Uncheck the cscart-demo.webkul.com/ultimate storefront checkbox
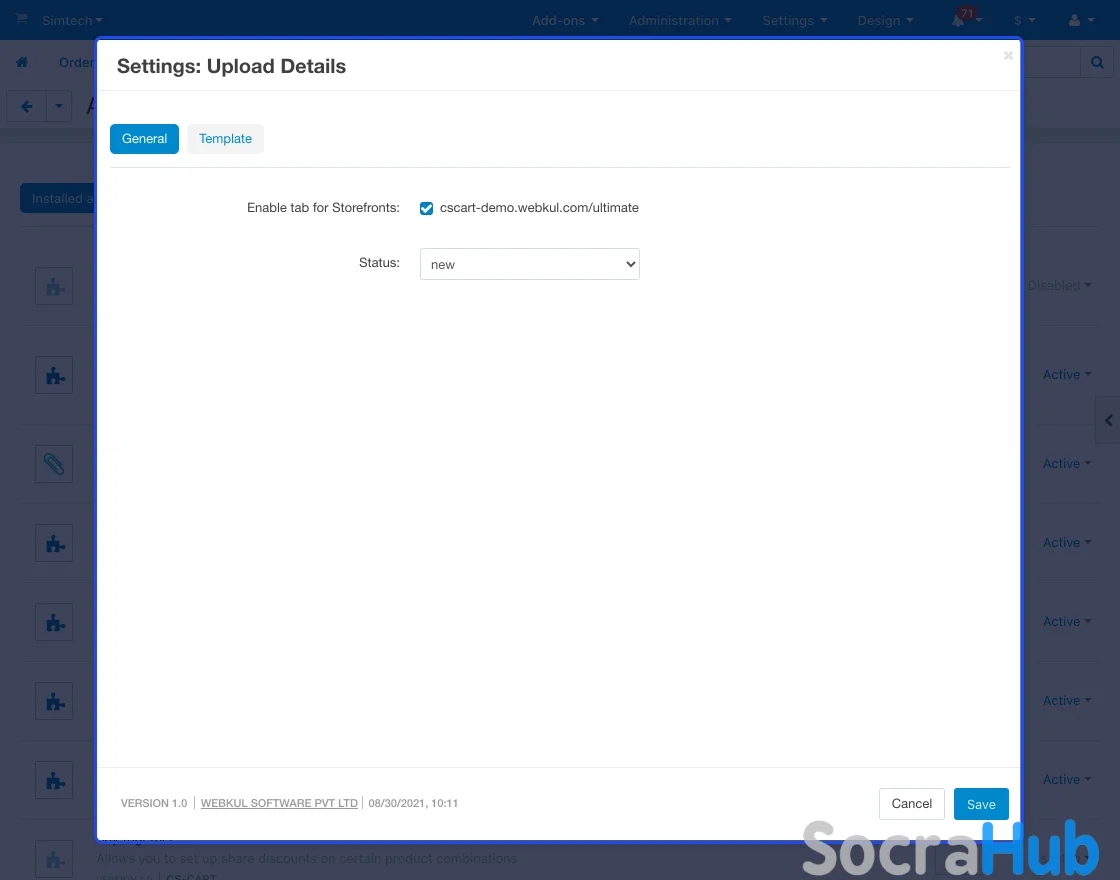The image size is (1120, 880). pyautogui.click(x=427, y=208)
